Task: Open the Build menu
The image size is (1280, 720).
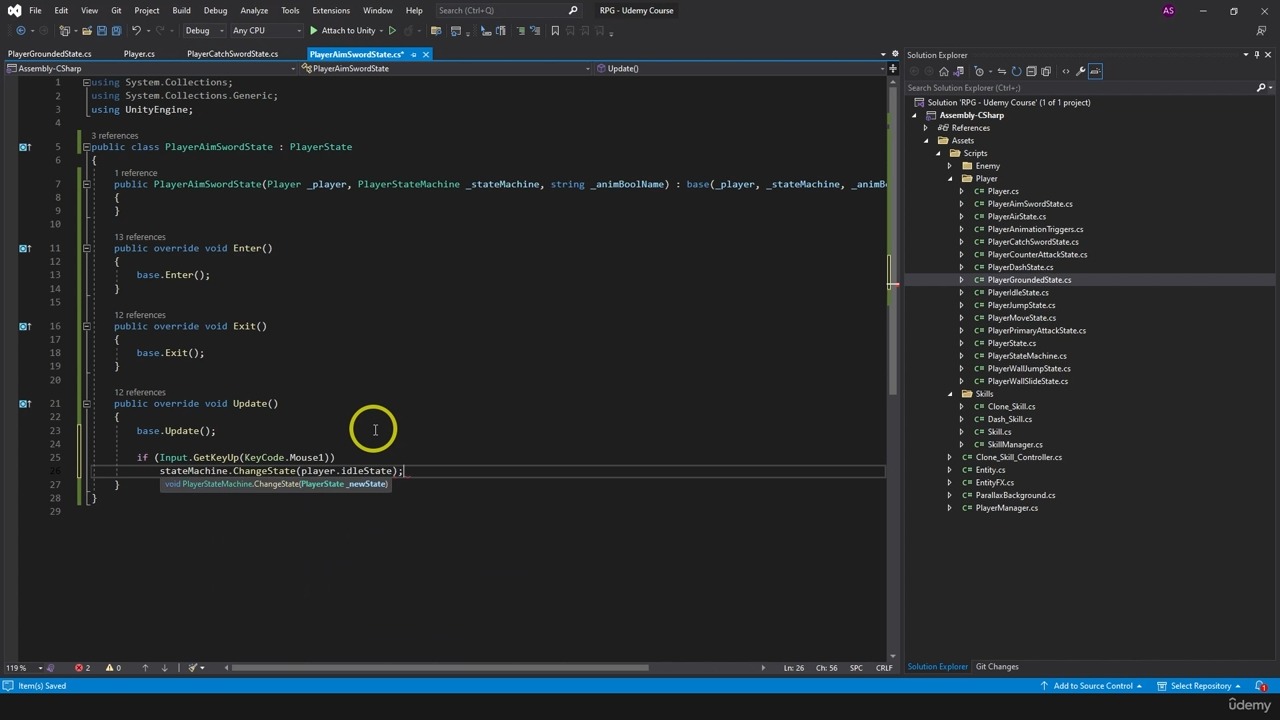Action: [x=181, y=11]
